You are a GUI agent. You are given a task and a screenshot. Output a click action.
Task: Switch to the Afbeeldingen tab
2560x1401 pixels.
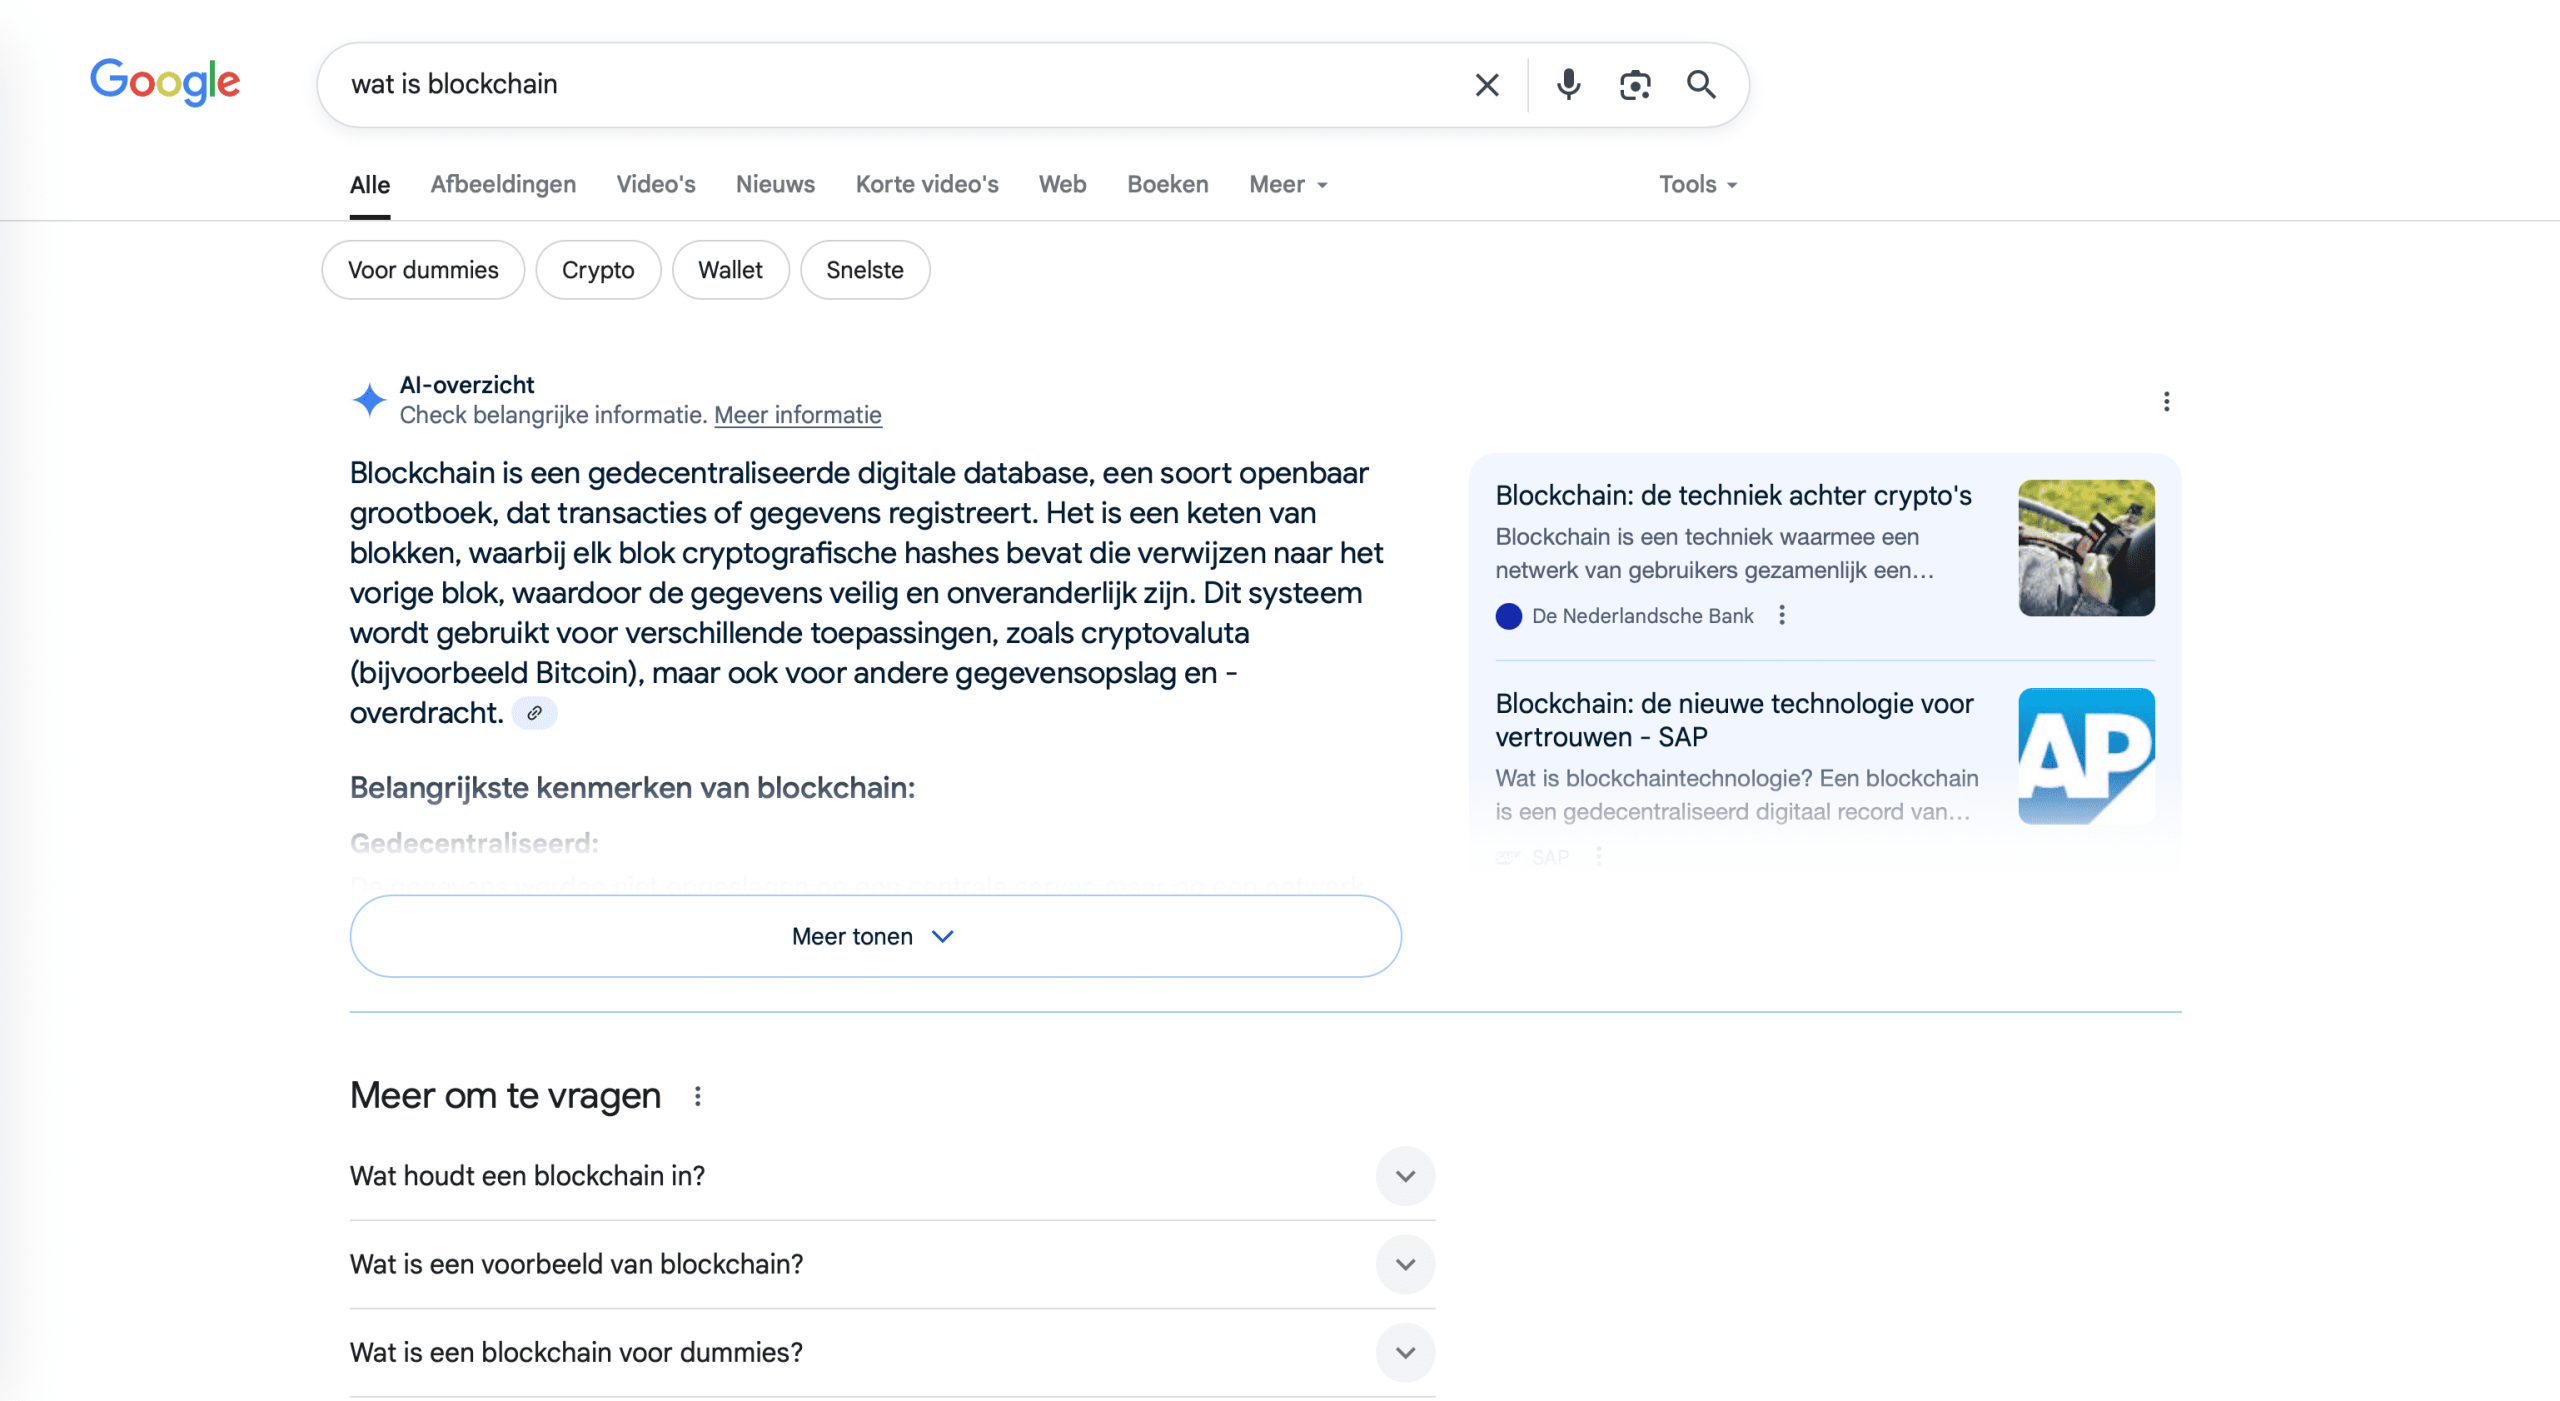pyautogui.click(x=503, y=185)
